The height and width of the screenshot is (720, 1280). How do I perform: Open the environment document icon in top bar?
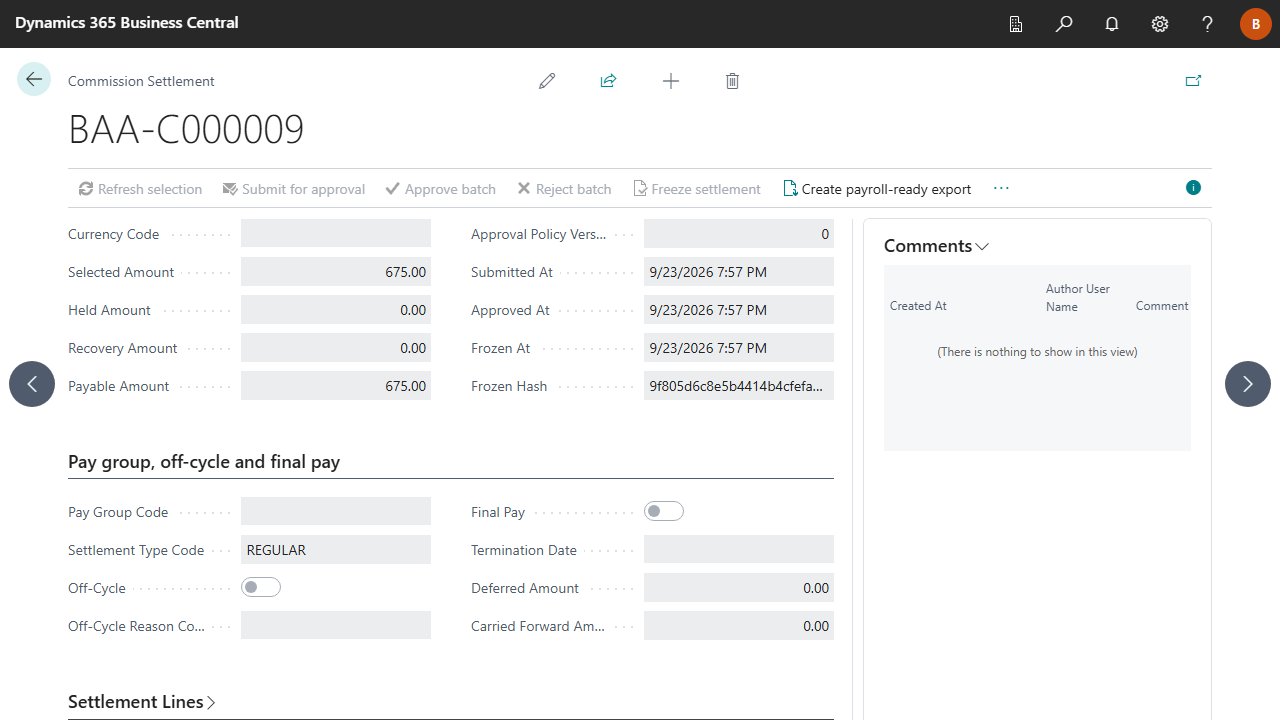coord(1016,24)
